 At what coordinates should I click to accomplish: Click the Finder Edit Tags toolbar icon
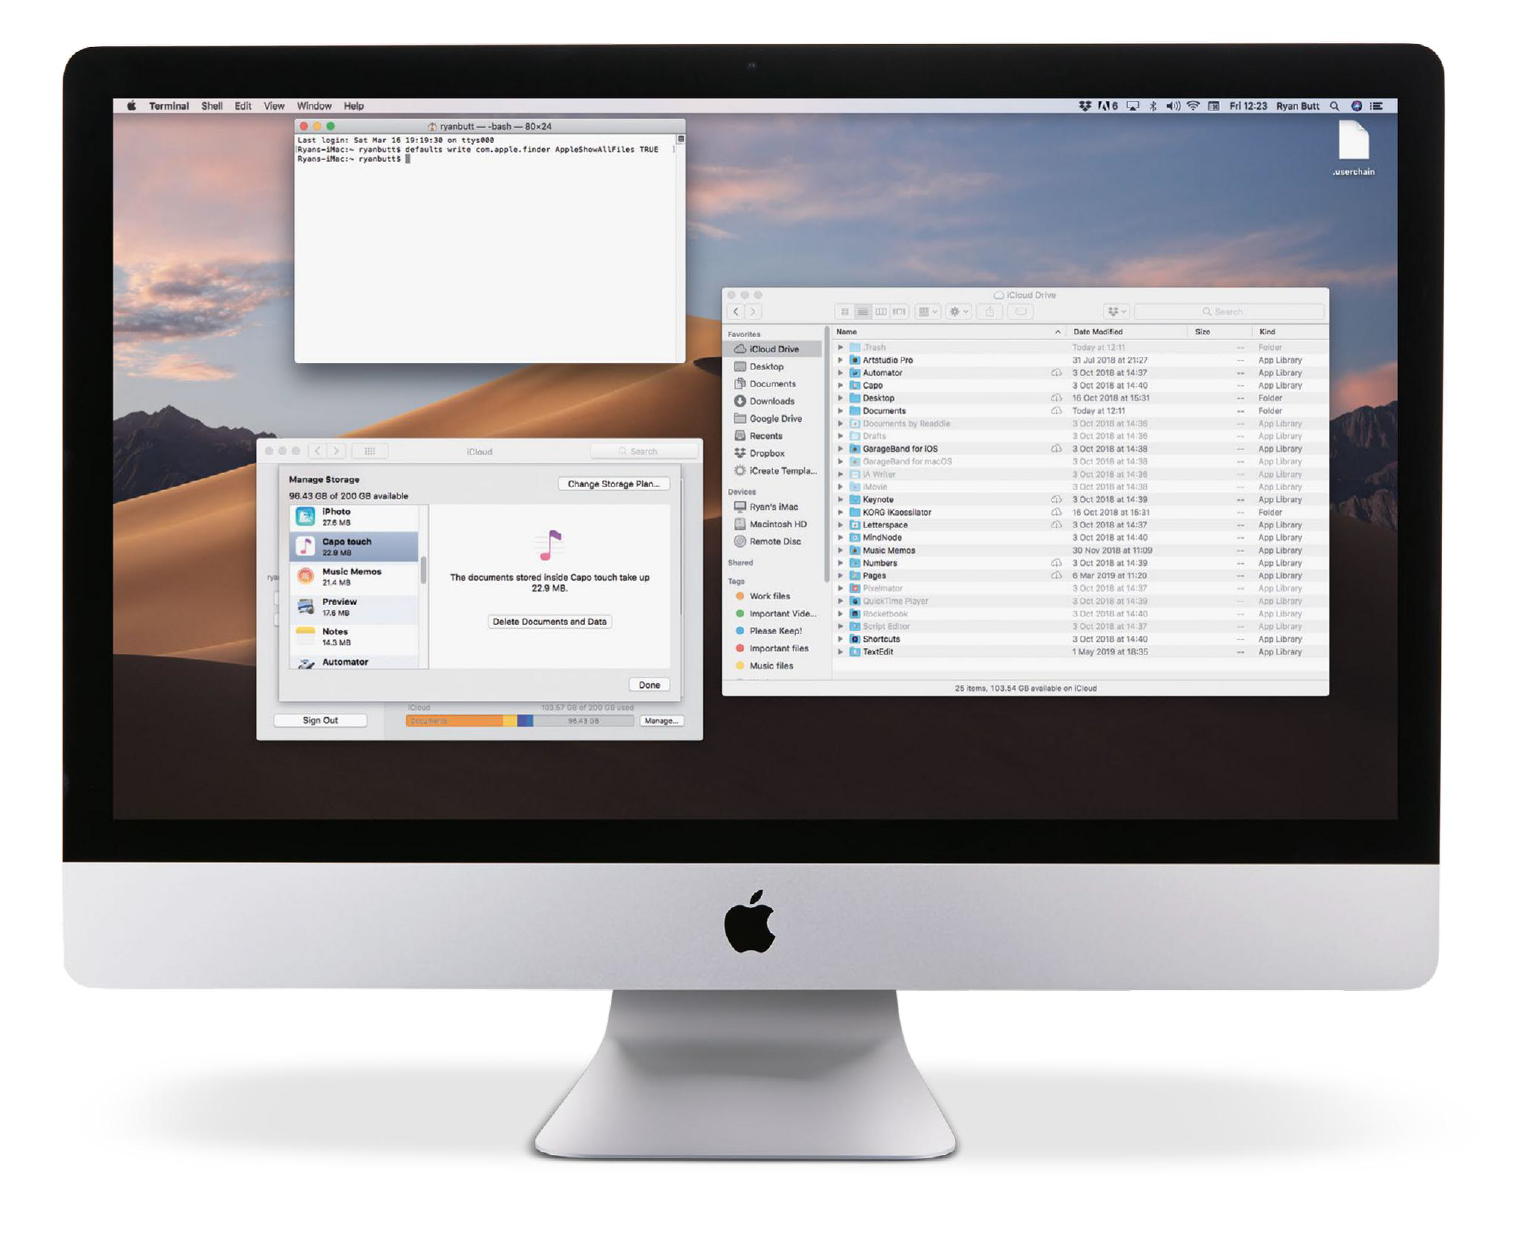(1021, 312)
